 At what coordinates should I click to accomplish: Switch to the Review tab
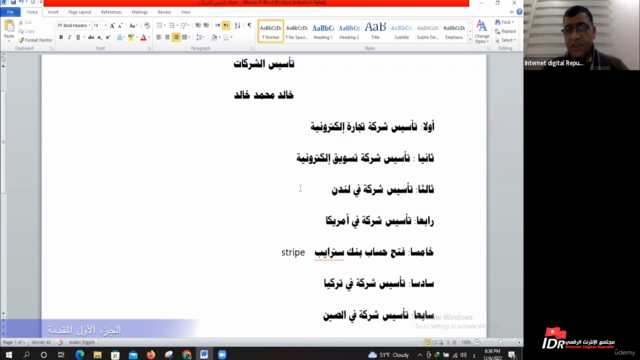point(164,12)
